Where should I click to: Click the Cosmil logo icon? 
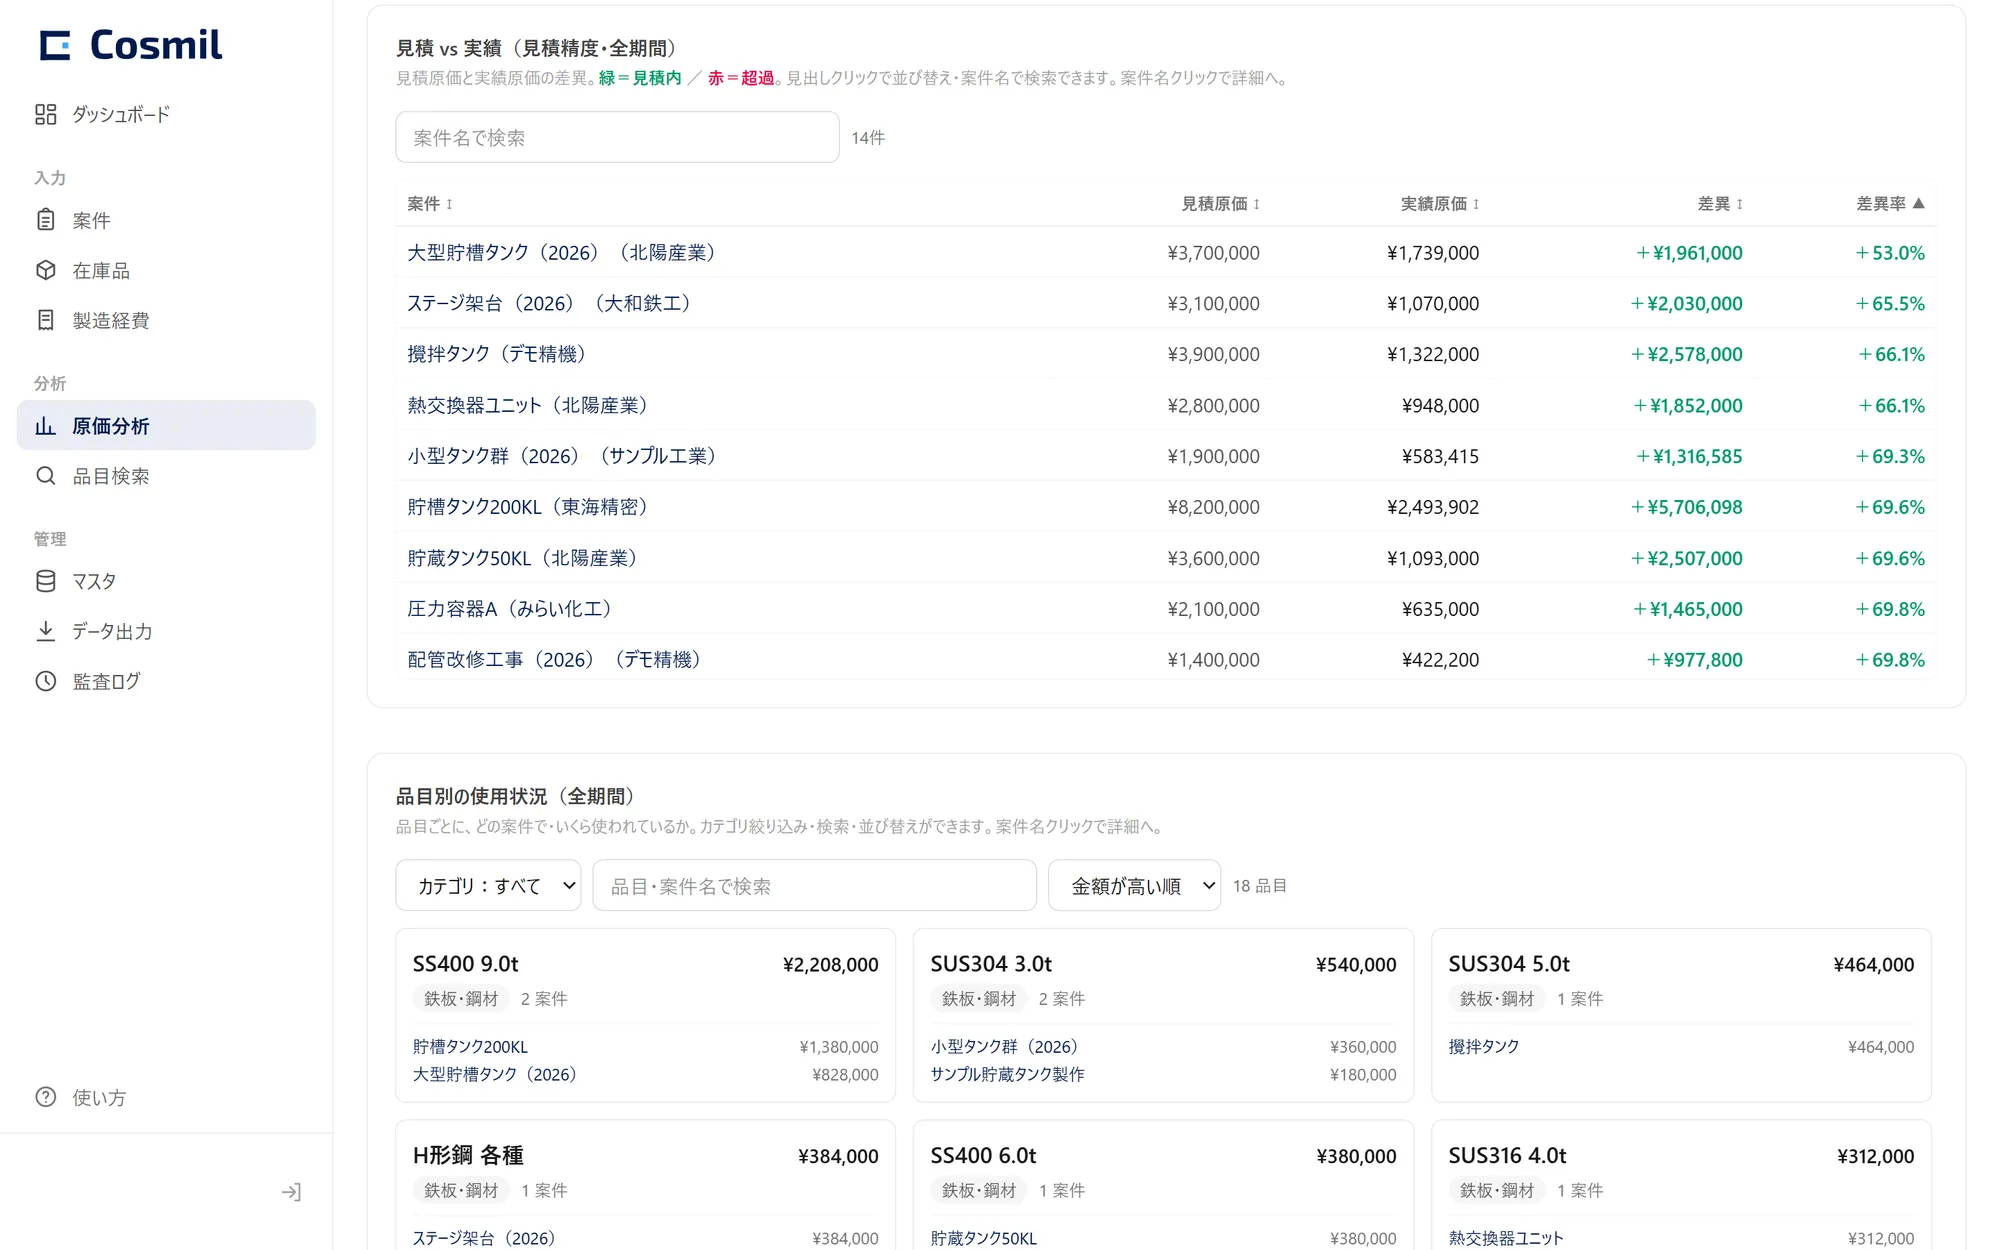(x=55, y=45)
